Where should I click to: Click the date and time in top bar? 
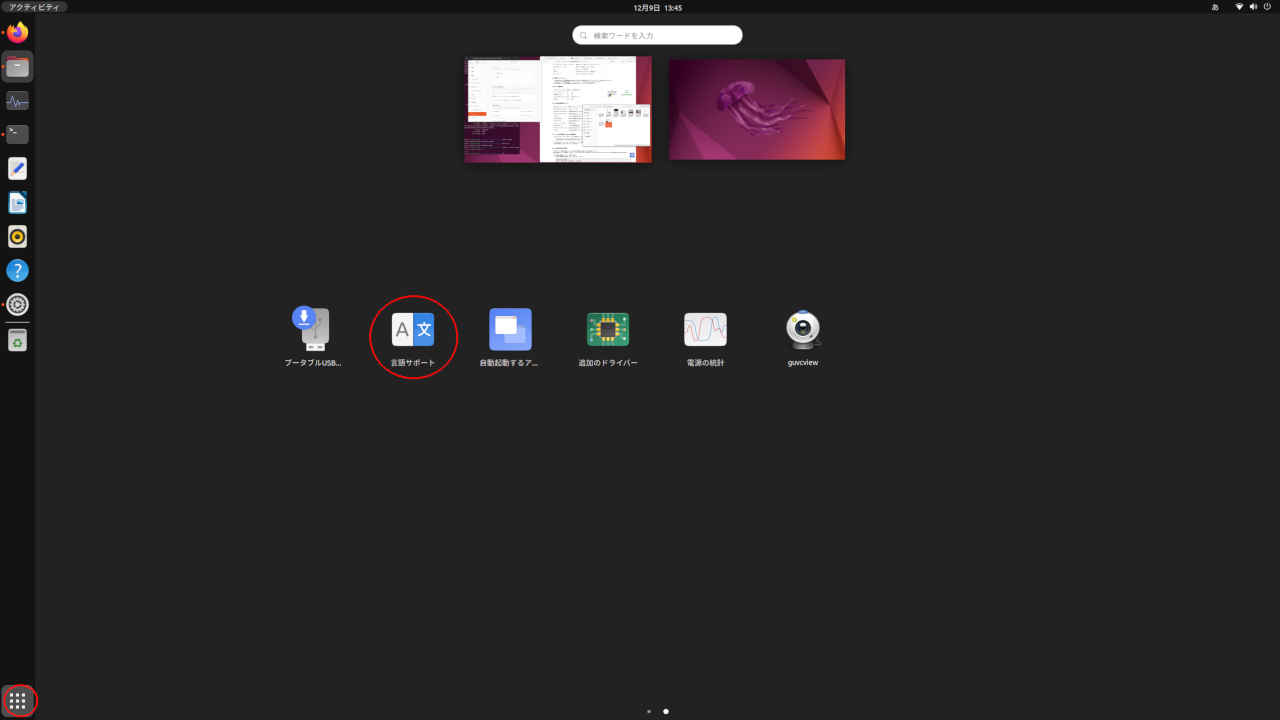tap(656, 7)
